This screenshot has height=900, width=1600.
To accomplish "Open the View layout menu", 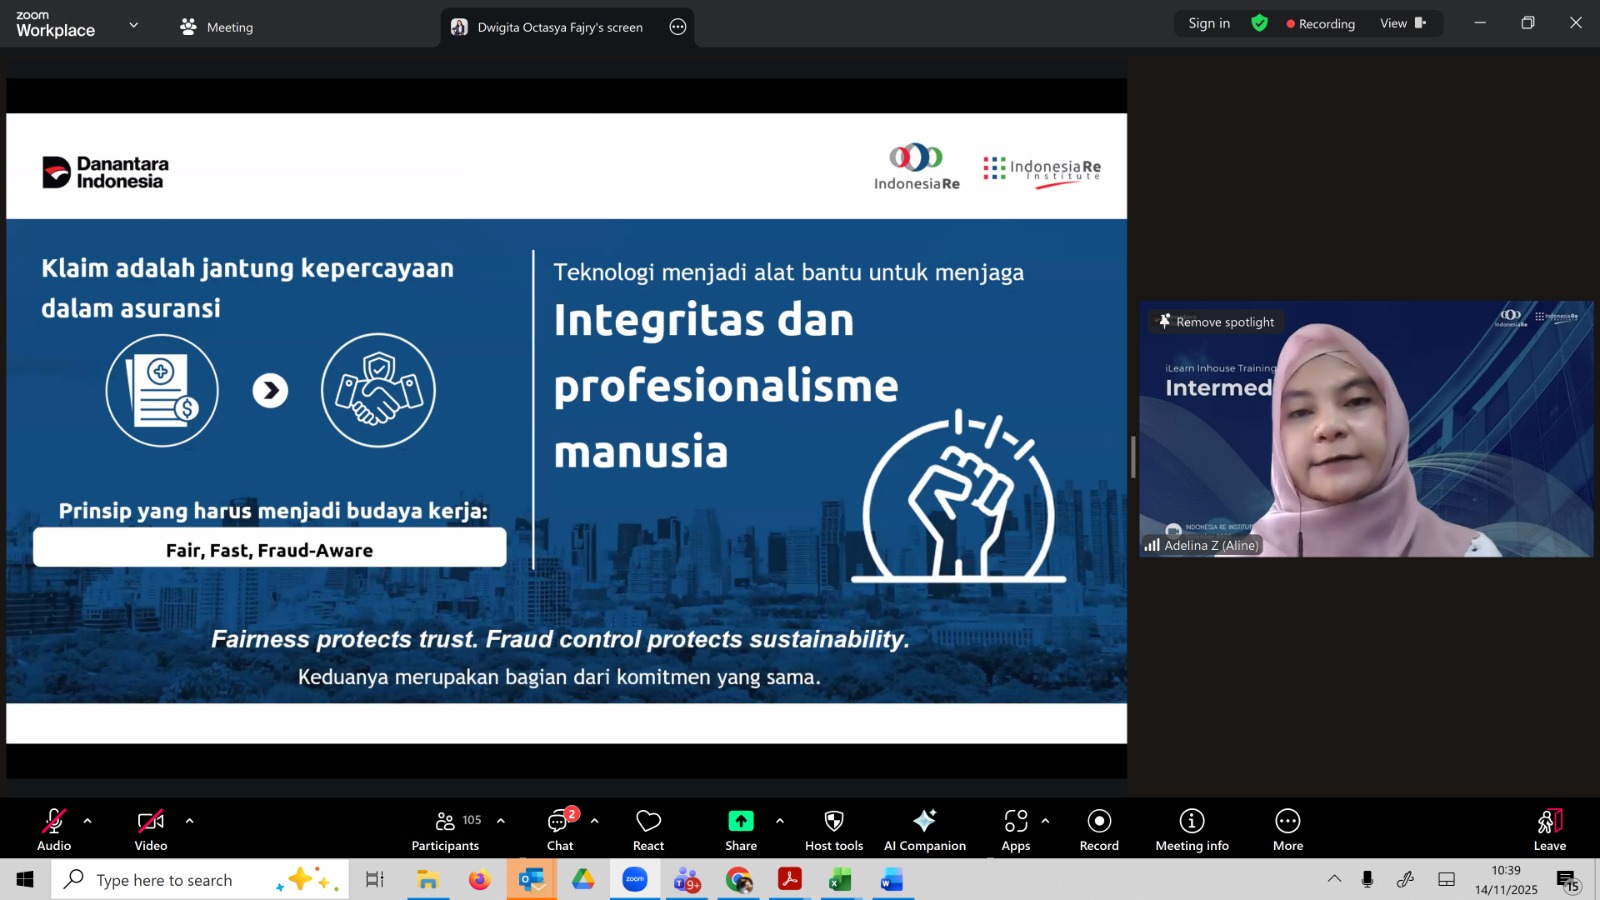I will coord(1402,23).
